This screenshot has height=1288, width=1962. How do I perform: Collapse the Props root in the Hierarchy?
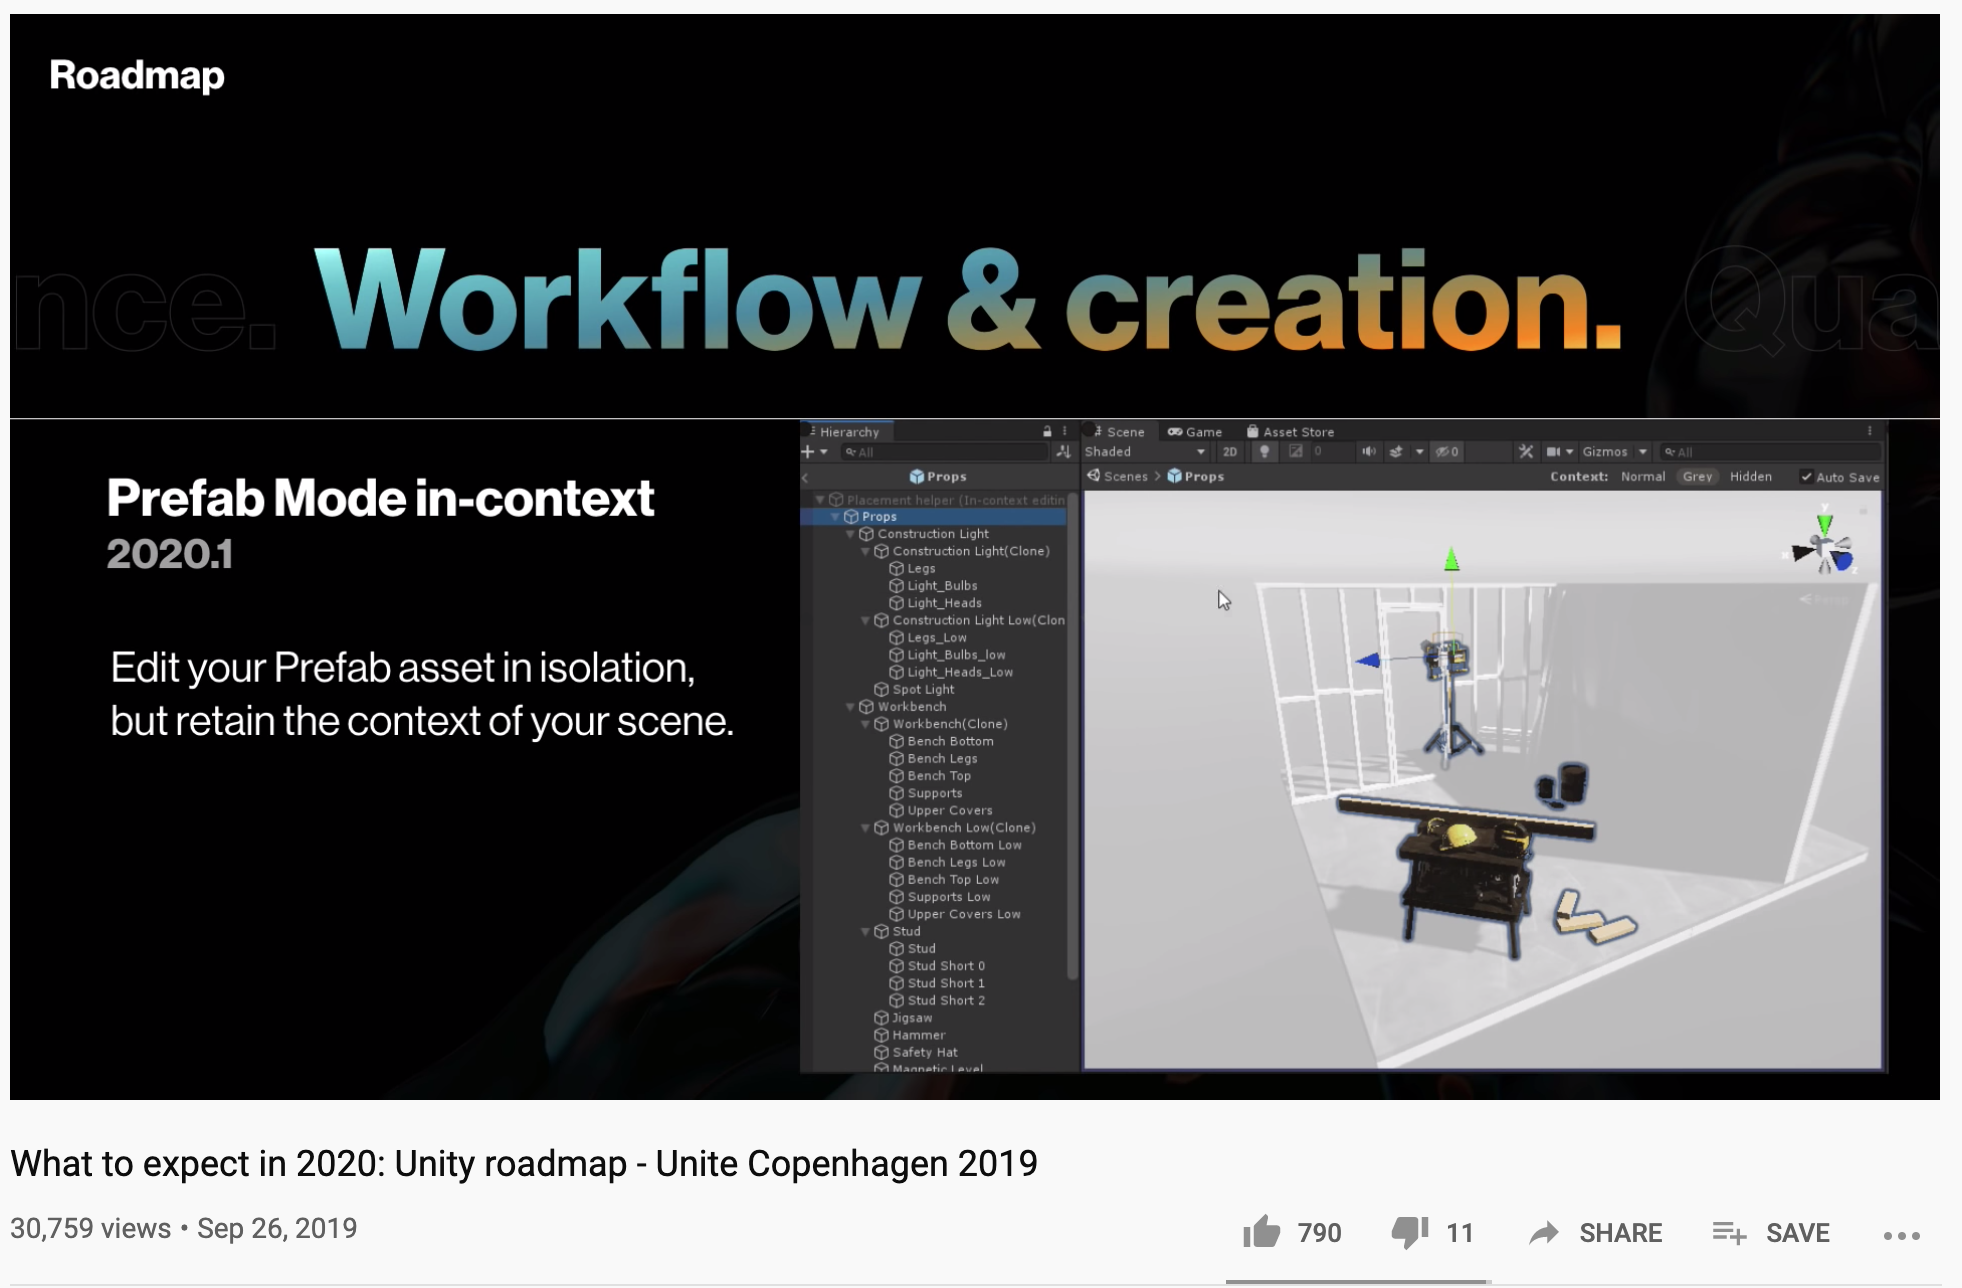[836, 517]
